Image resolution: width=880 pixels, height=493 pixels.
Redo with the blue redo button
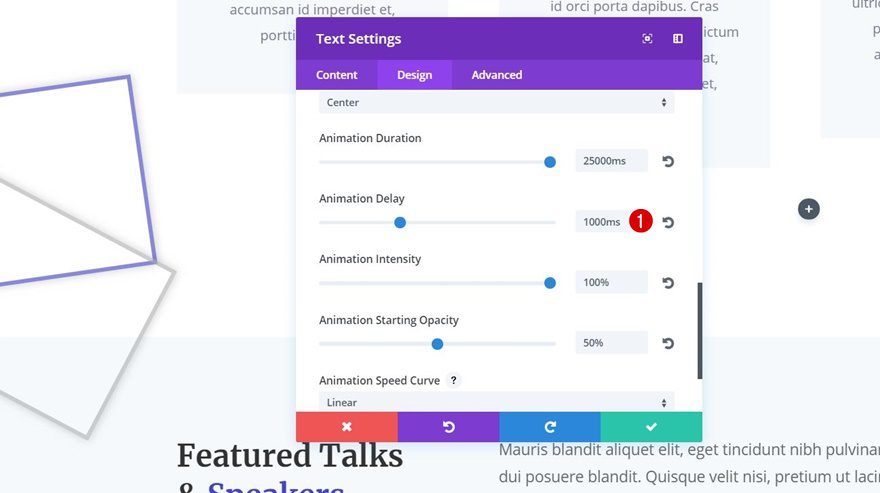(x=550, y=427)
